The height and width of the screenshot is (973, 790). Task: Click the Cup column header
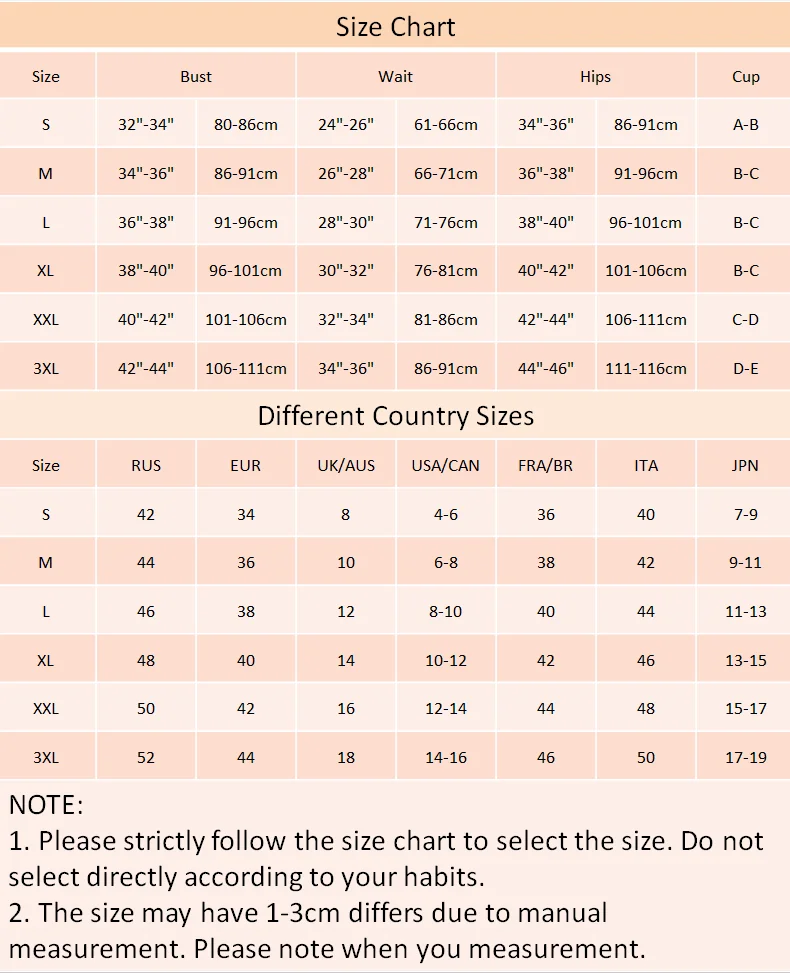pos(745,76)
